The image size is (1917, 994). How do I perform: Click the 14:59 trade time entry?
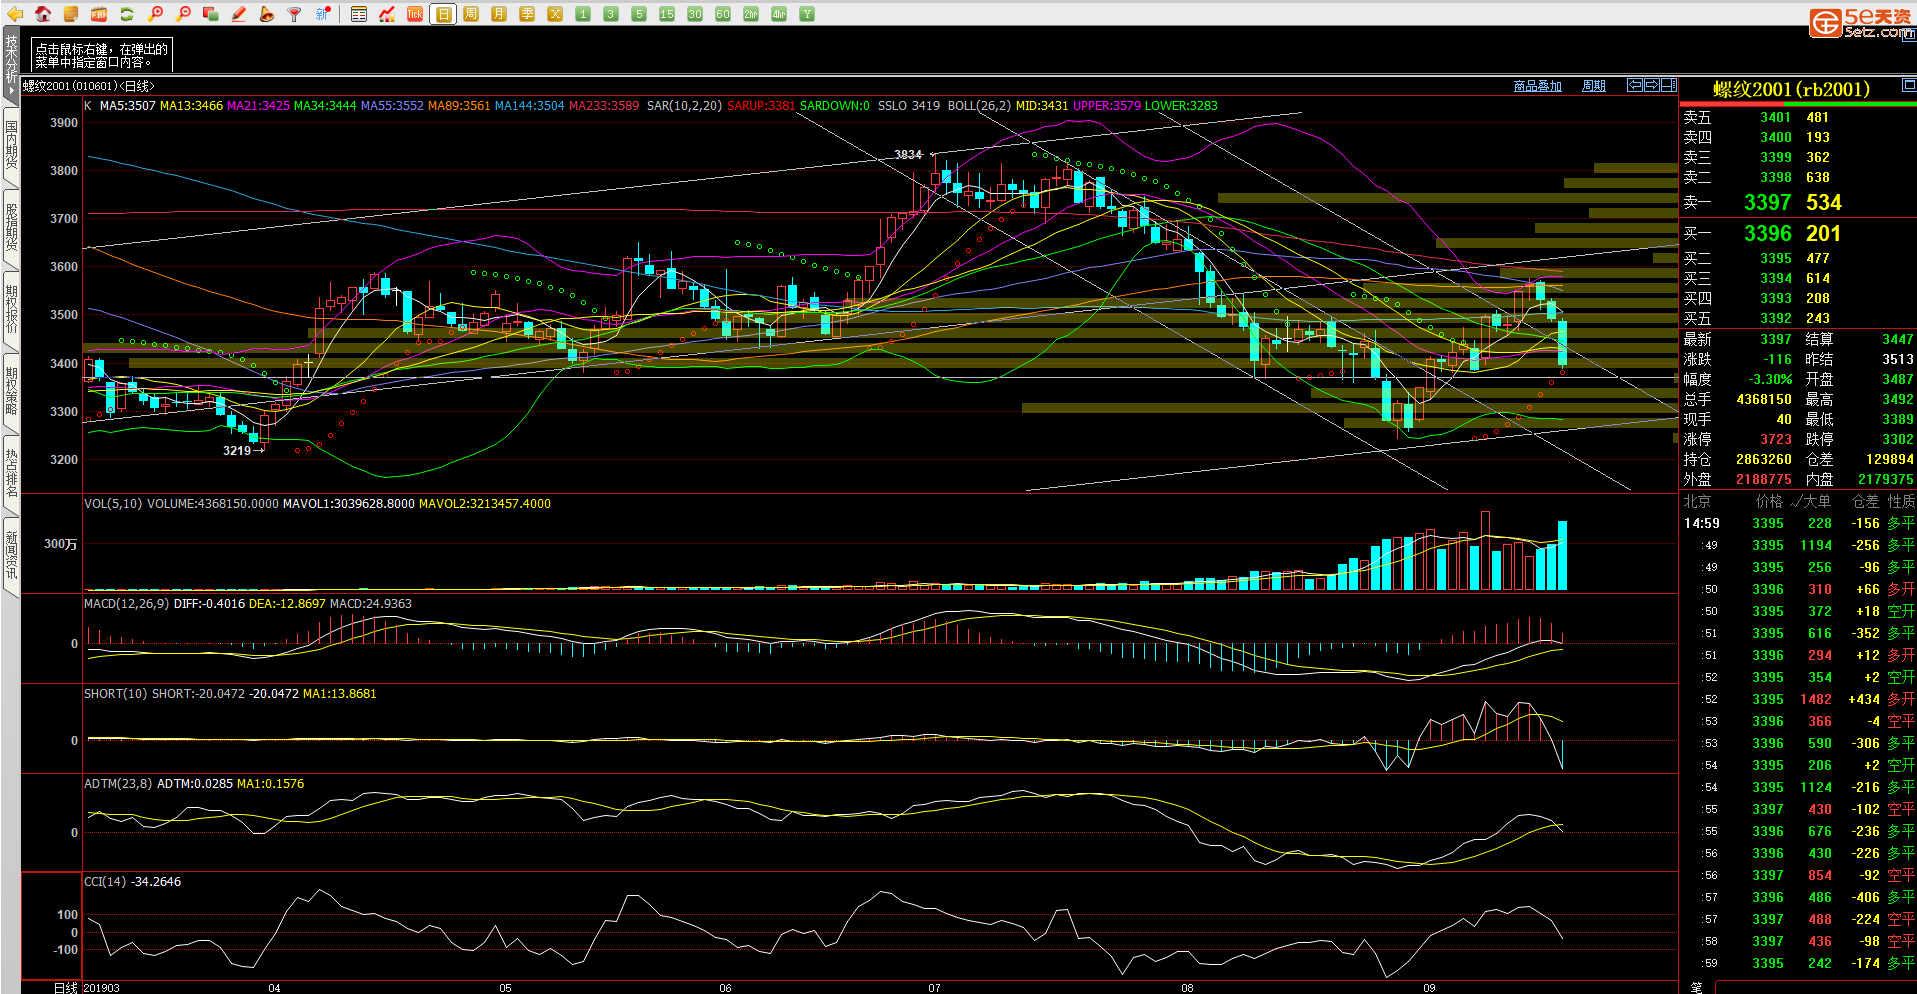coord(1701,523)
